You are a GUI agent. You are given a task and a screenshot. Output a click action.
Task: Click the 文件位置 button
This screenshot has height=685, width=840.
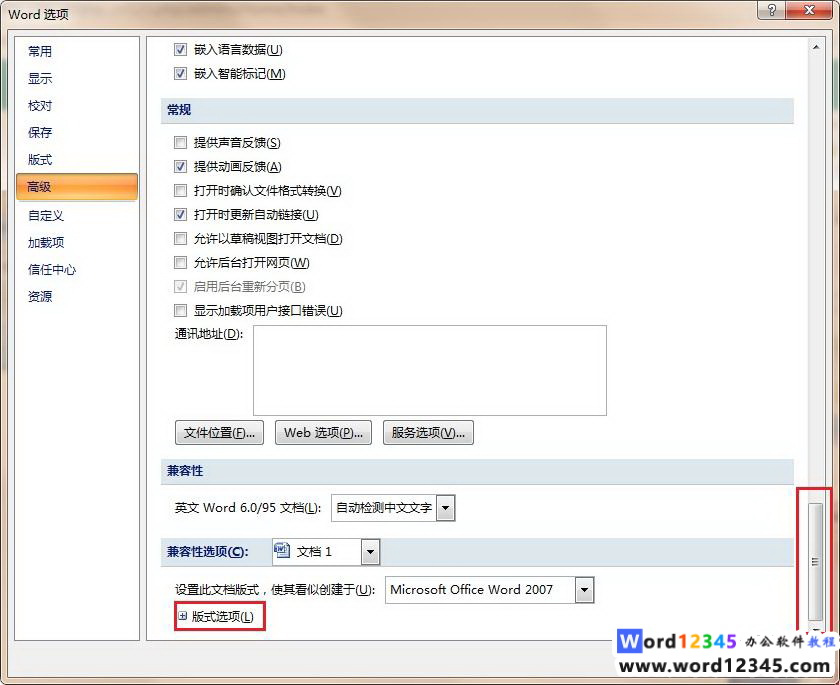click(220, 433)
